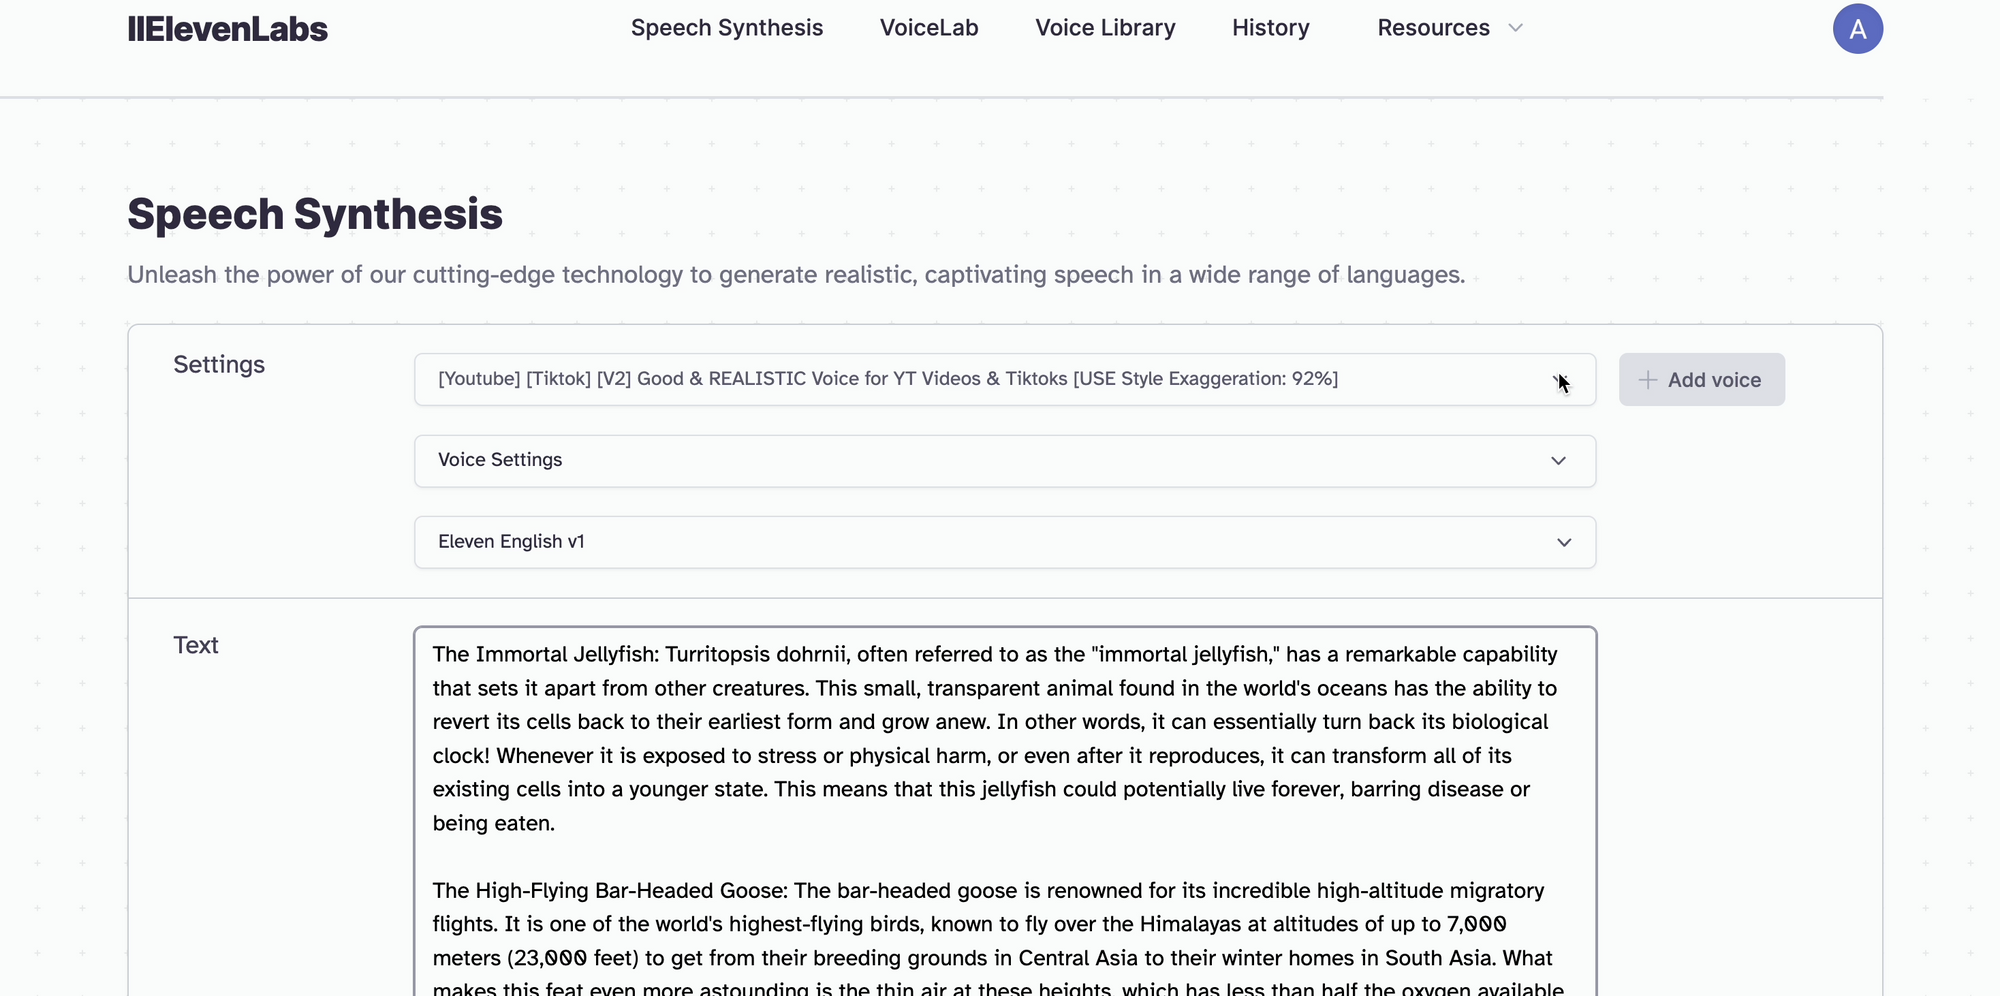The width and height of the screenshot is (2000, 996).
Task: Click inside the text input area
Action: point(1005,811)
